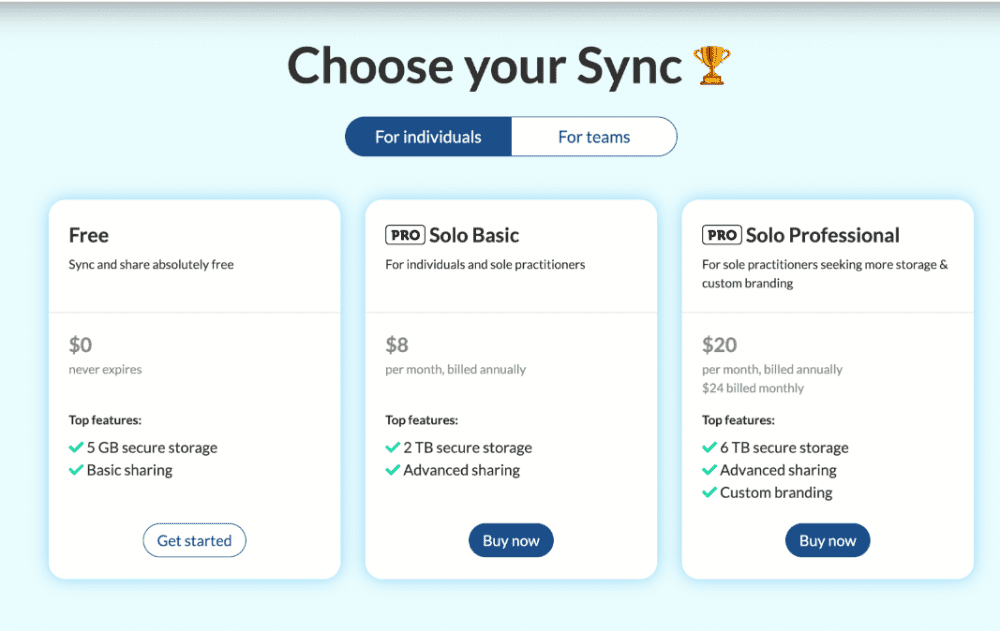Click the Free plan title
This screenshot has height=631, width=1000.
[x=89, y=235]
